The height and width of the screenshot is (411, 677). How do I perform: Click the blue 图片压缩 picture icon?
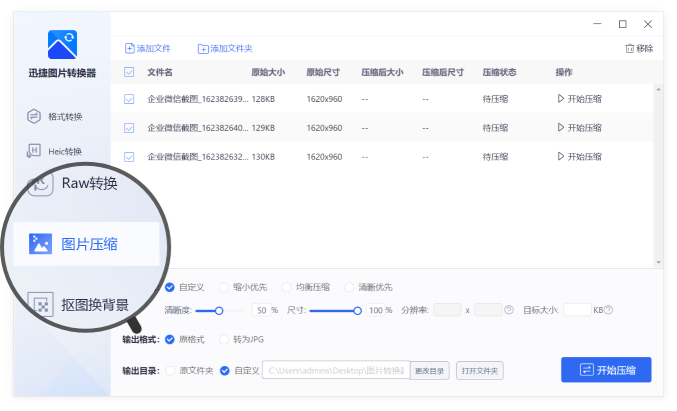click(40, 244)
